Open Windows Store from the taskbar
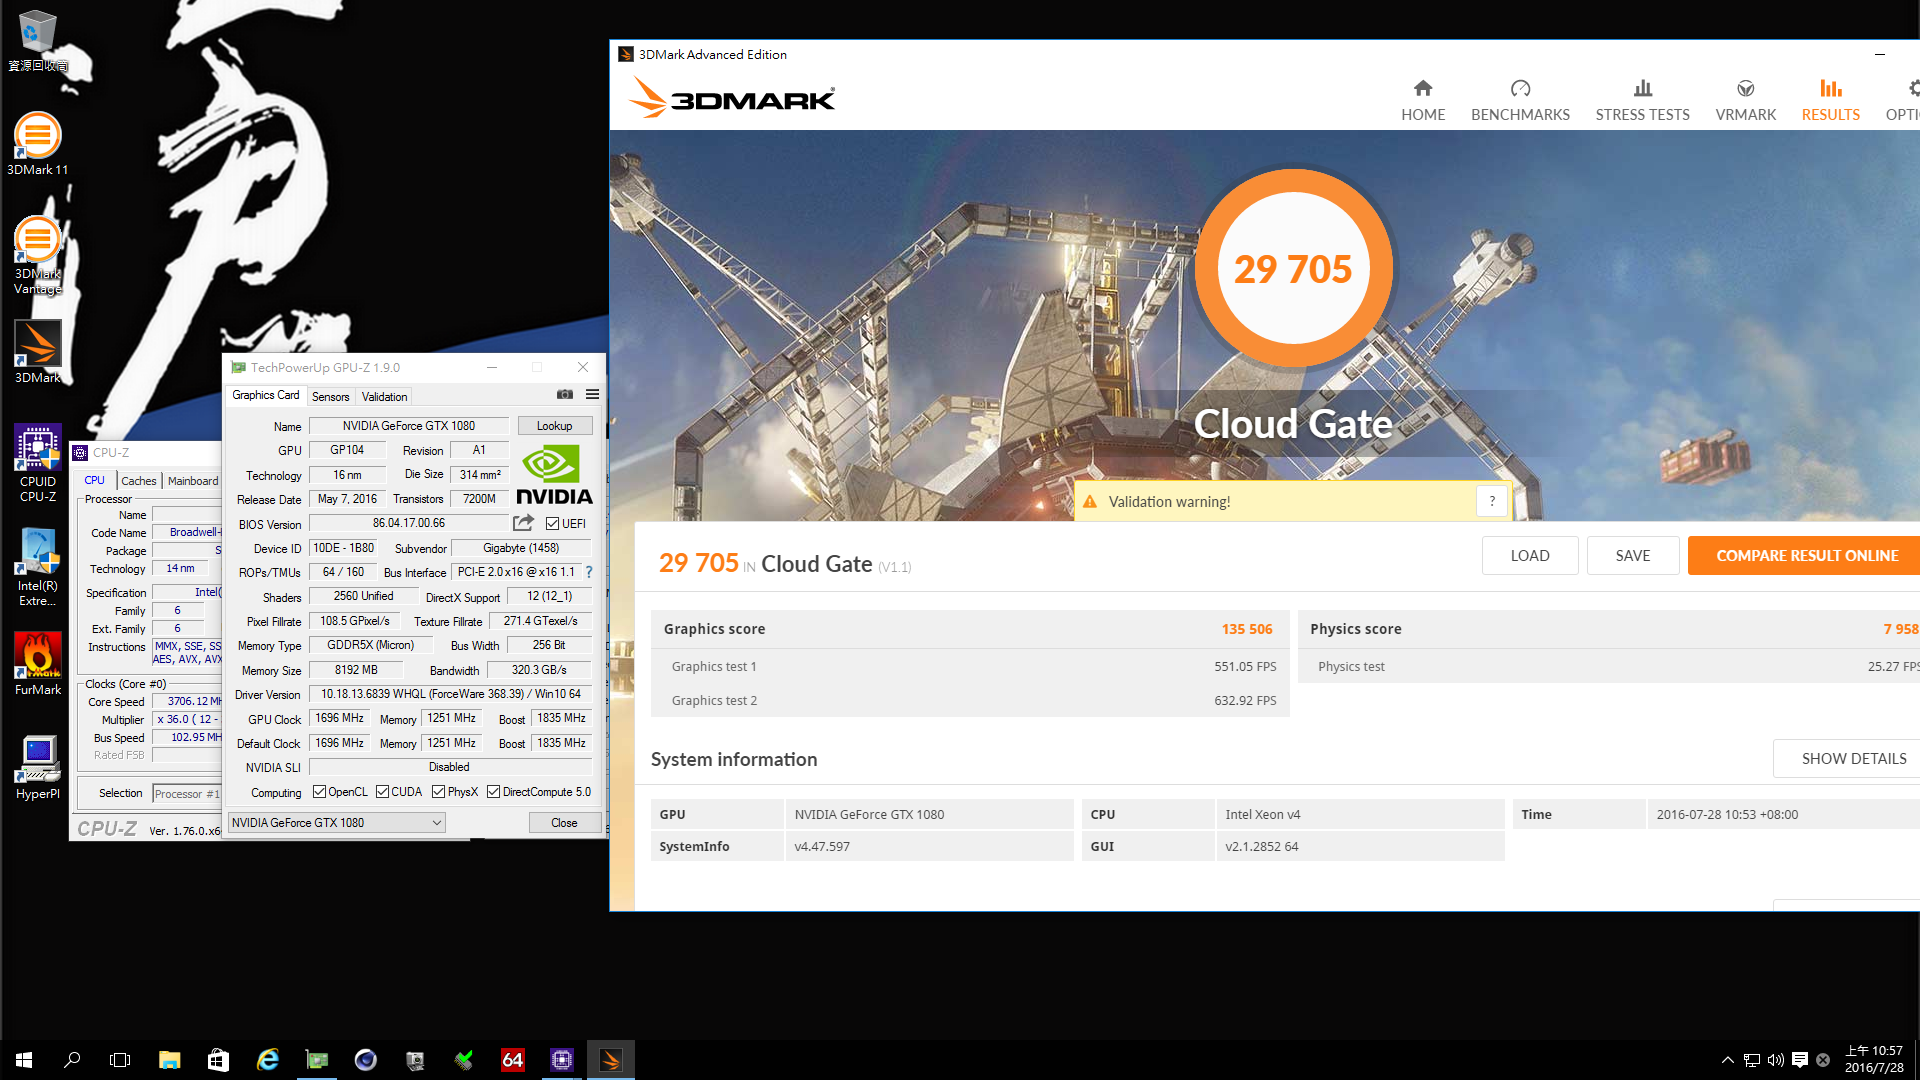1920x1080 pixels. (218, 1060)
